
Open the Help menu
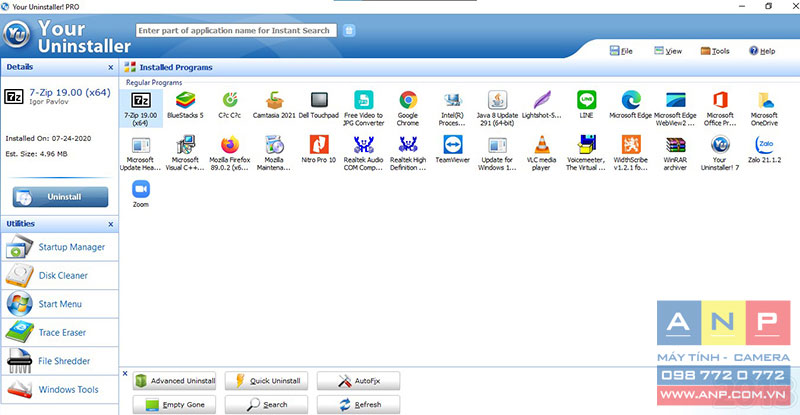(x=762, y=51)
